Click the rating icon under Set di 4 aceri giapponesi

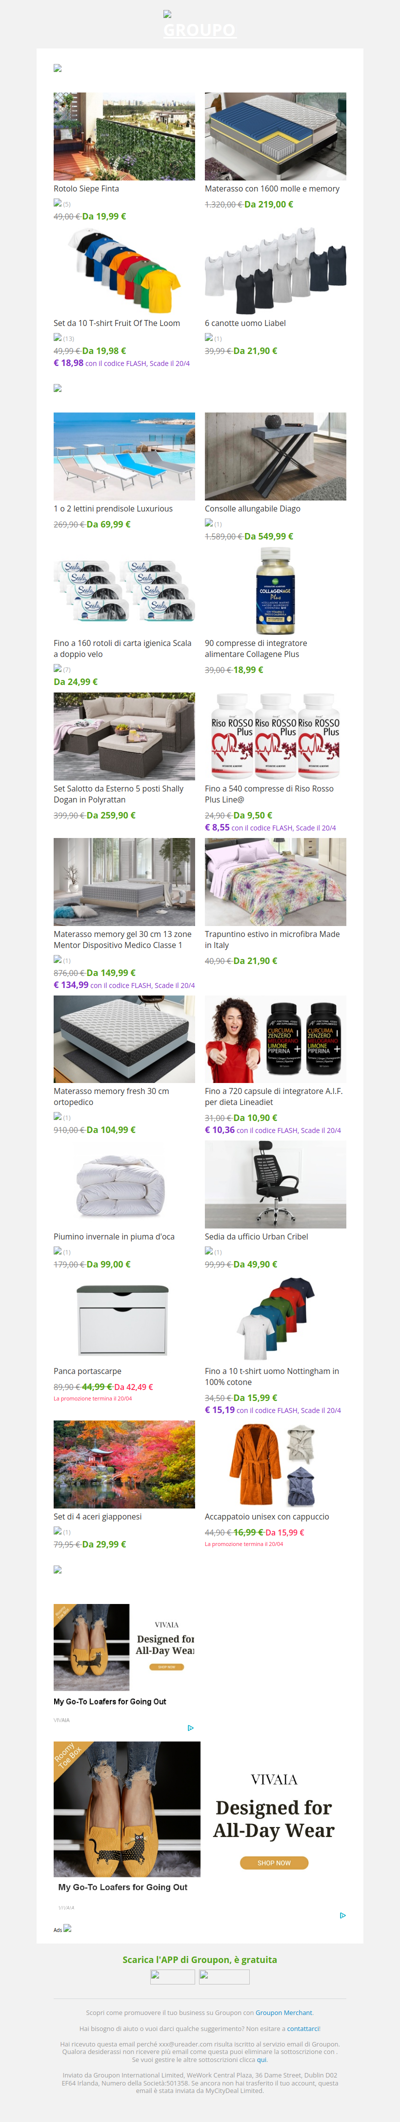(x=62, y=1531)
